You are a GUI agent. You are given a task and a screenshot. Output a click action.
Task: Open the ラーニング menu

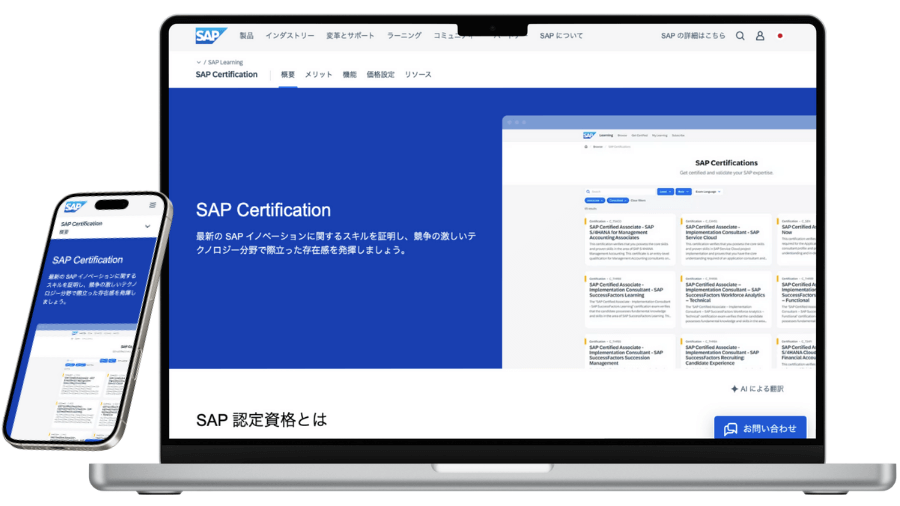(x=404, y=36)
